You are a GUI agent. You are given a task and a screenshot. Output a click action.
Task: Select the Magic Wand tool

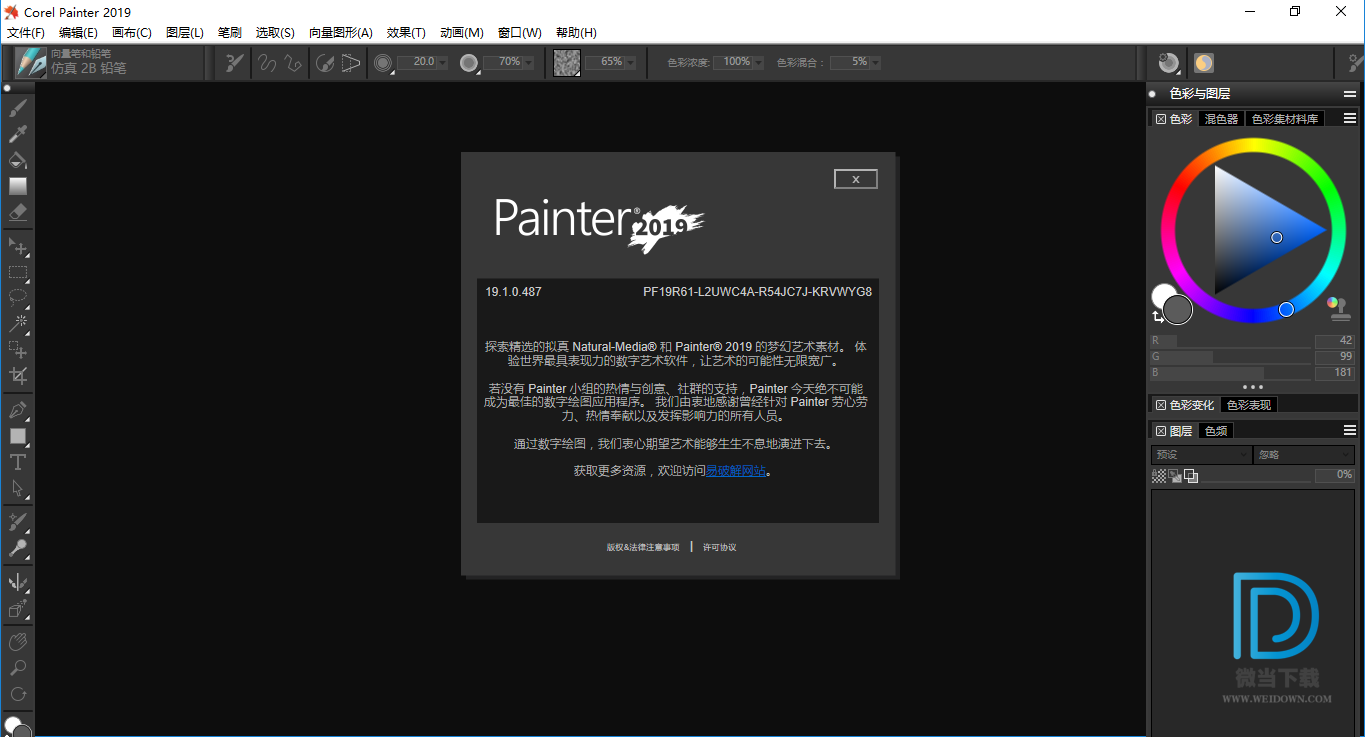tap(17, 324)
